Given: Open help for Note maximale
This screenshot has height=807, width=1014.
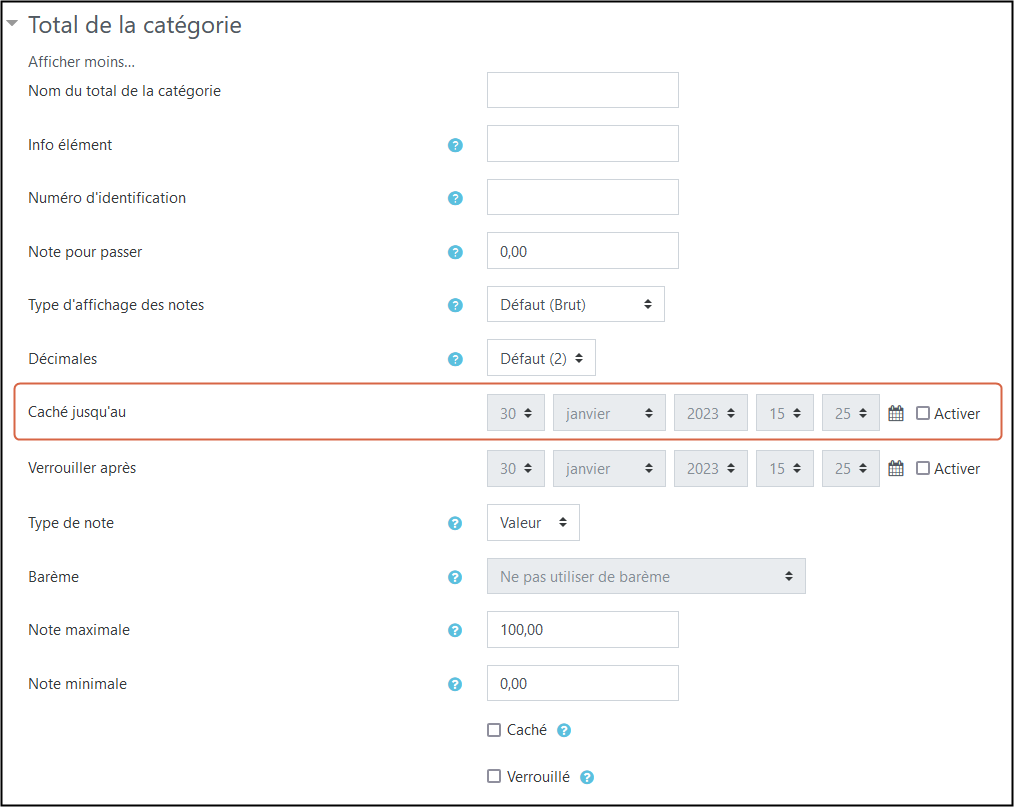Looking at the screenshot, I should point(455,630).
